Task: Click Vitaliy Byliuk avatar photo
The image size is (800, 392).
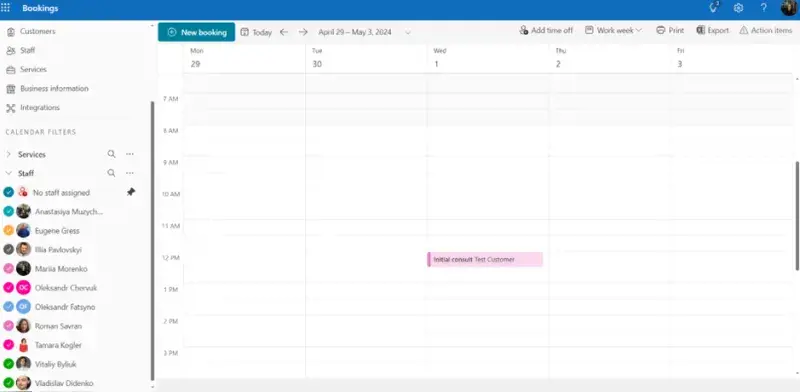Action: [x=23, y=364]
